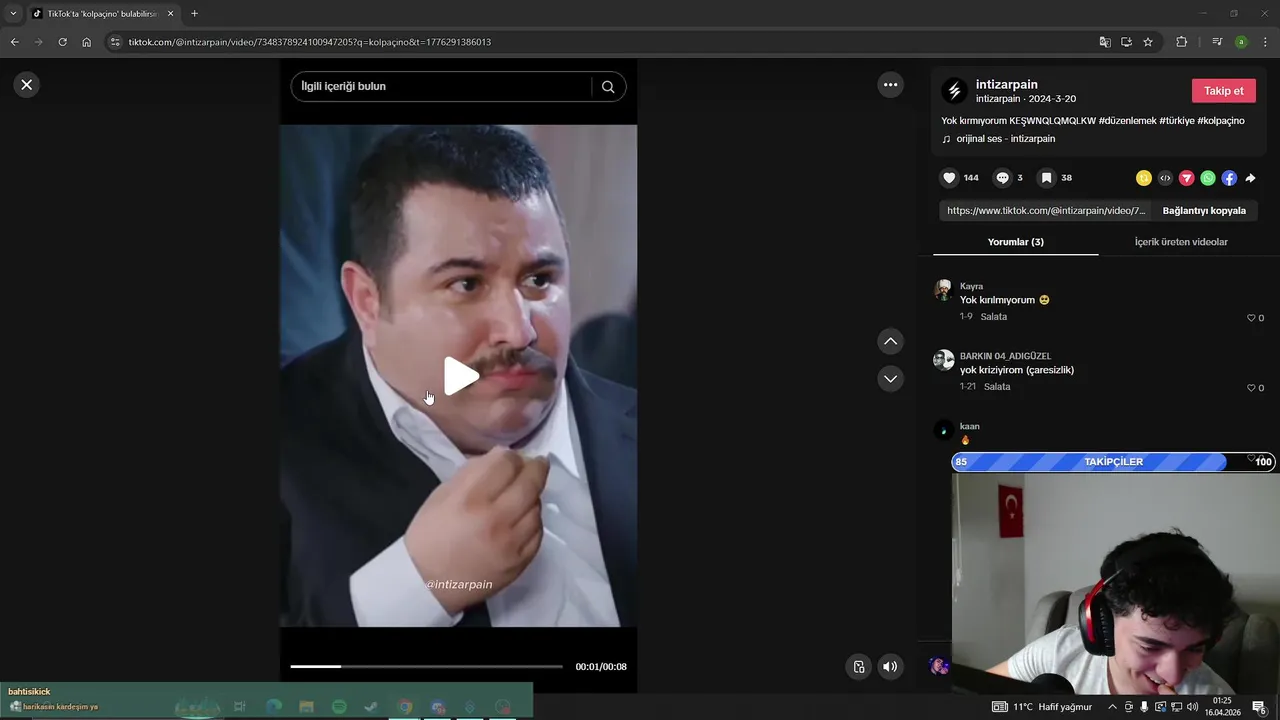Screen dimensions: 1280x720
Task: Repost with the yellow repost icon
Action: pos(1144,178)
